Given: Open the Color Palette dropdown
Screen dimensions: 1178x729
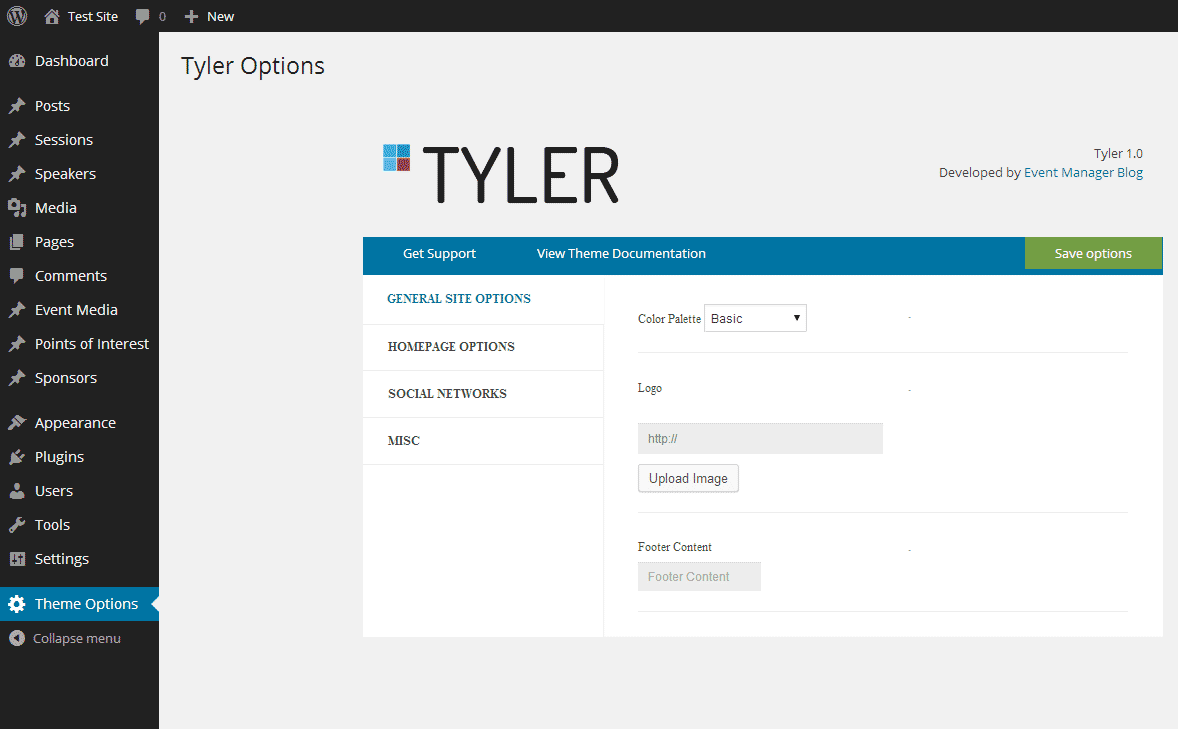Looking at the screenshot, I should (755, 318).
